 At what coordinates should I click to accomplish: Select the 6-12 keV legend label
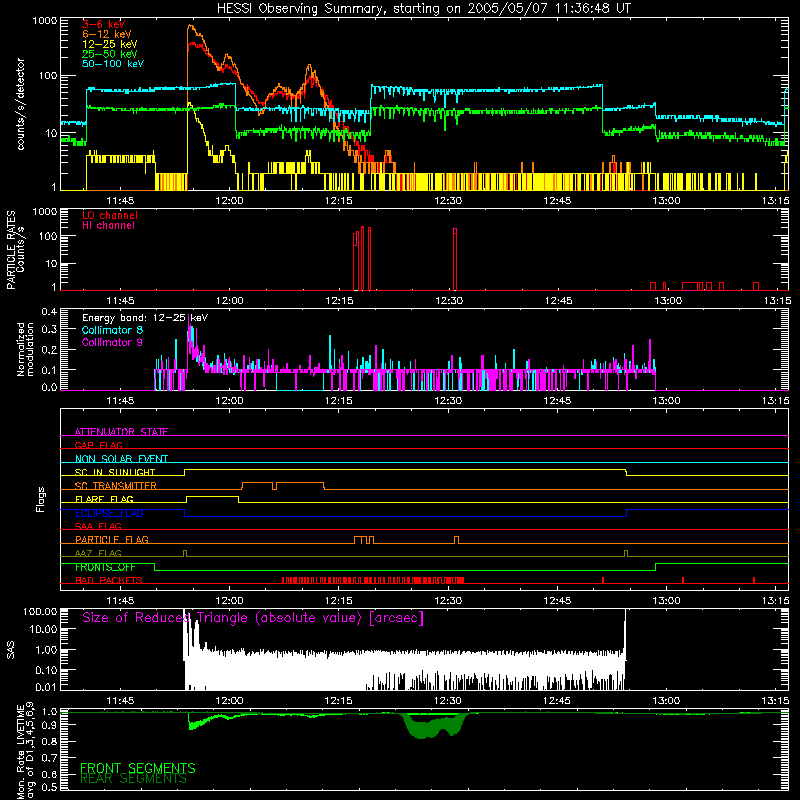point(107,34)
